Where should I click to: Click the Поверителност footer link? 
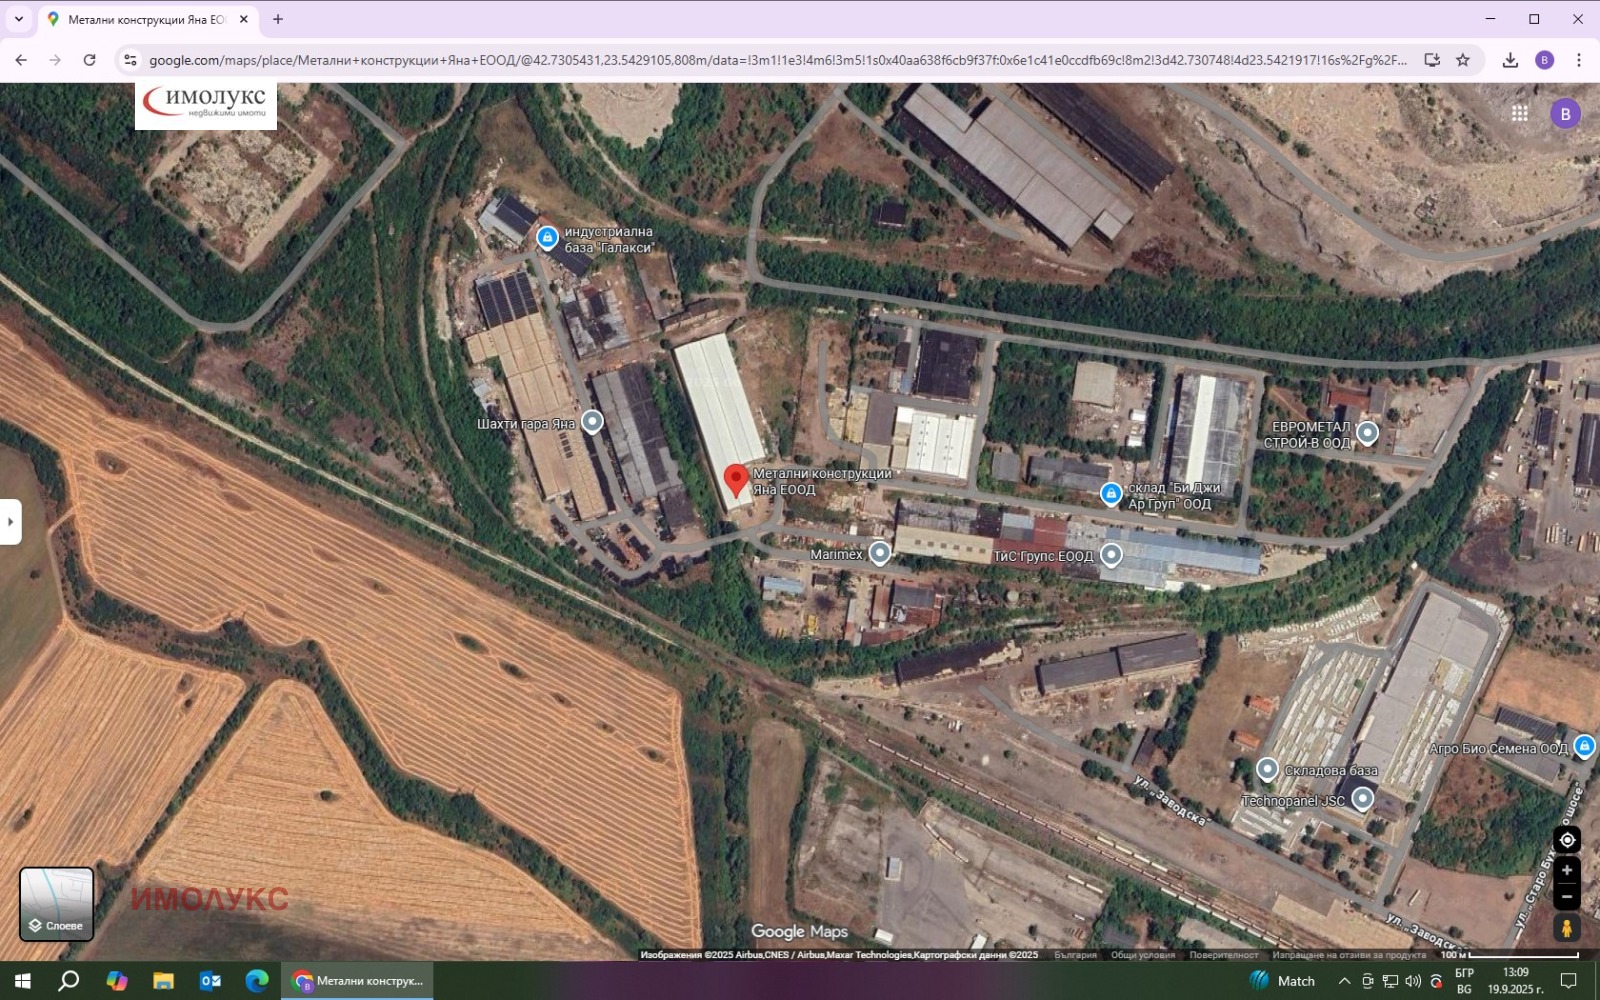1223,955
